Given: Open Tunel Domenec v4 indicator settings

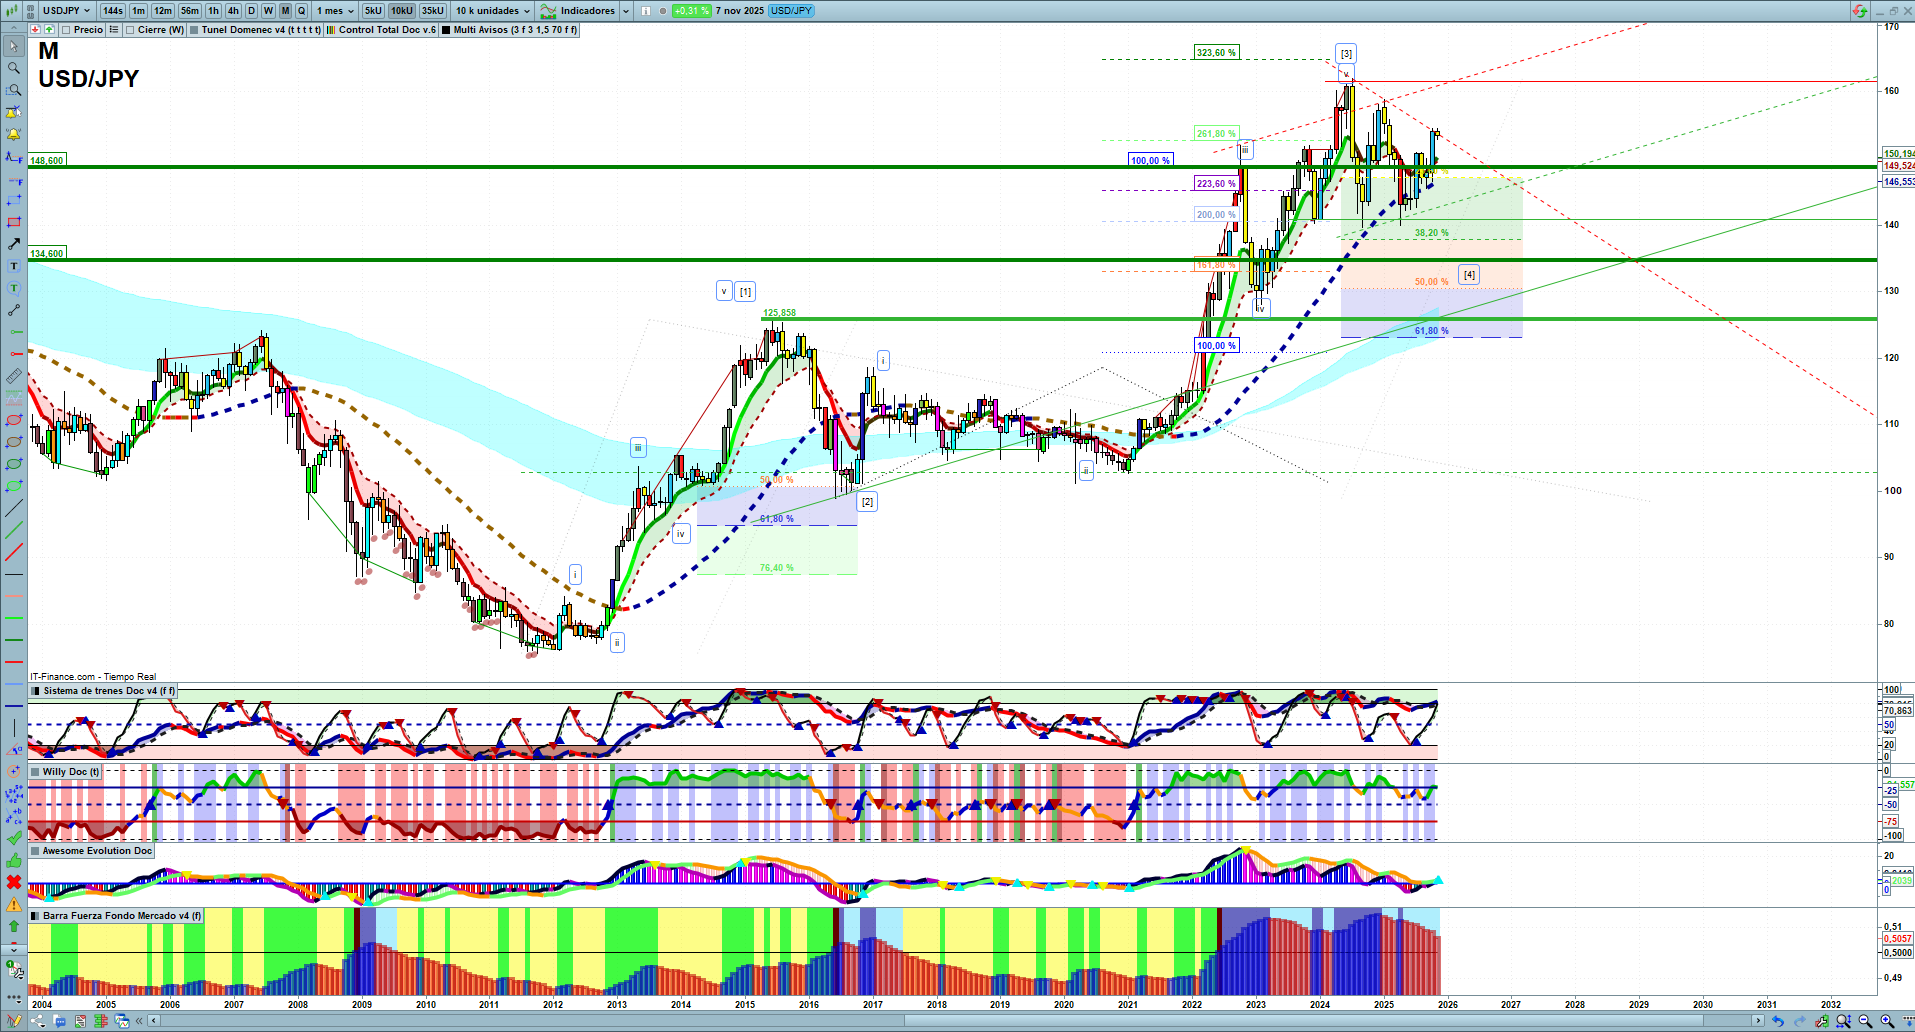Looking at the screenshot, I should pos(261,30).
